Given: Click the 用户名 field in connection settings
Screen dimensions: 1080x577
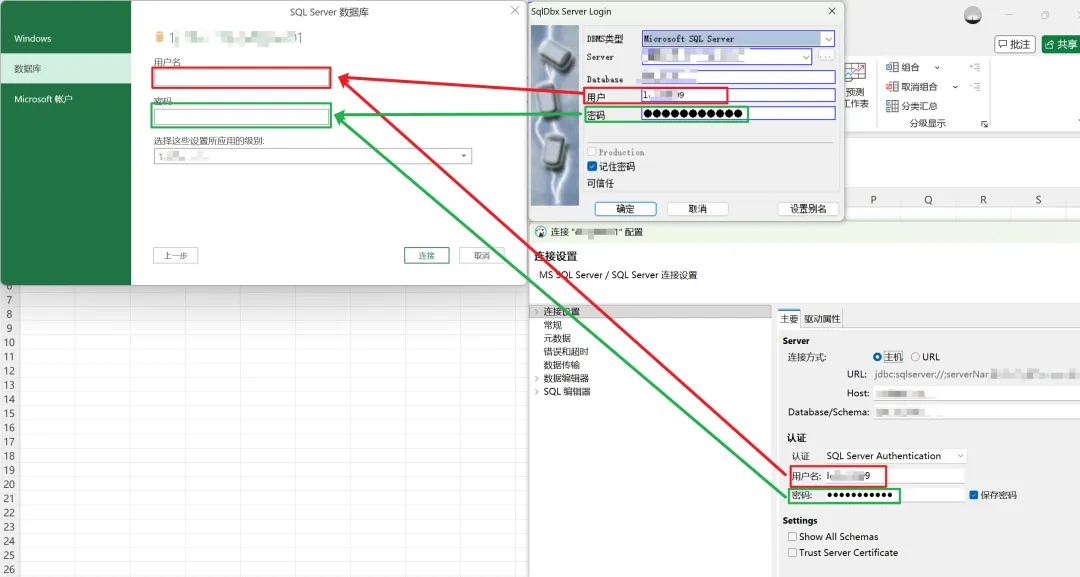Looking at the screenshot, I should tap(894, 476).
